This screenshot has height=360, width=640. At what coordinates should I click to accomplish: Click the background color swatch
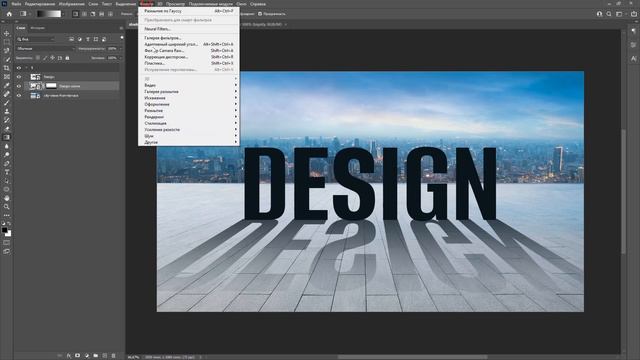(9, 234)
